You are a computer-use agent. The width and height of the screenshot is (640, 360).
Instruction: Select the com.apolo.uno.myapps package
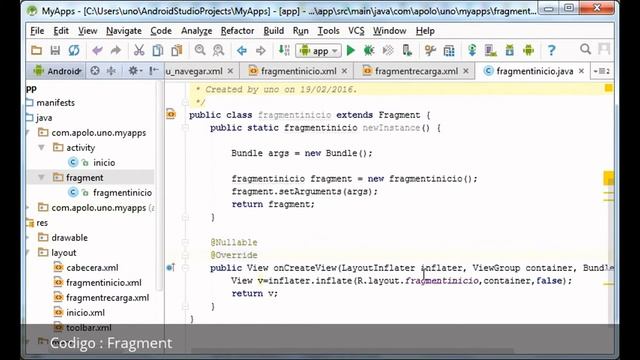(x=98, y=133)
